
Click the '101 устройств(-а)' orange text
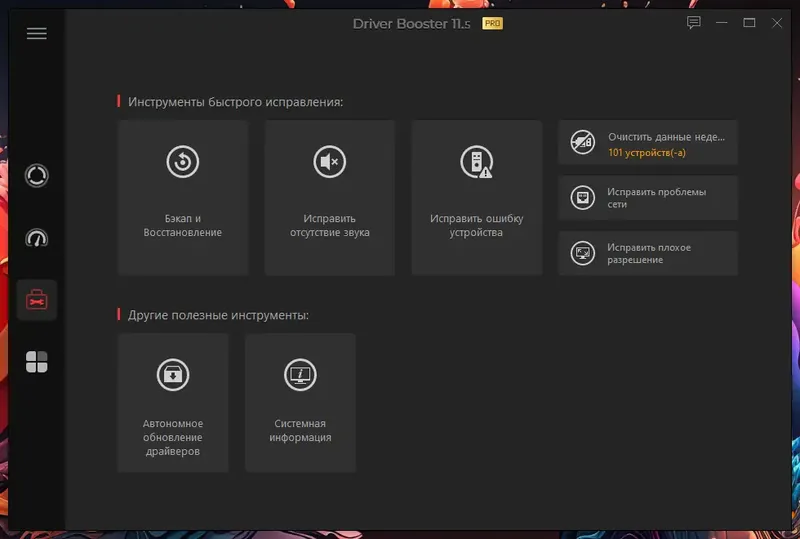[x=646, y=153]
